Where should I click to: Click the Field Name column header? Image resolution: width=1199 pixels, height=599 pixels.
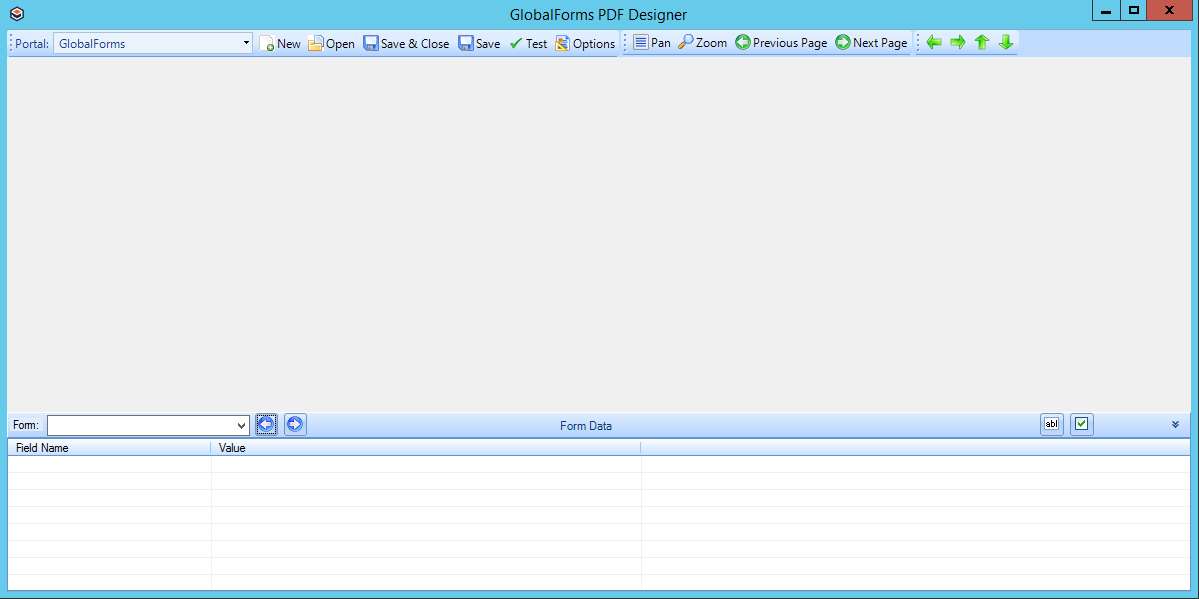point(42,447)
